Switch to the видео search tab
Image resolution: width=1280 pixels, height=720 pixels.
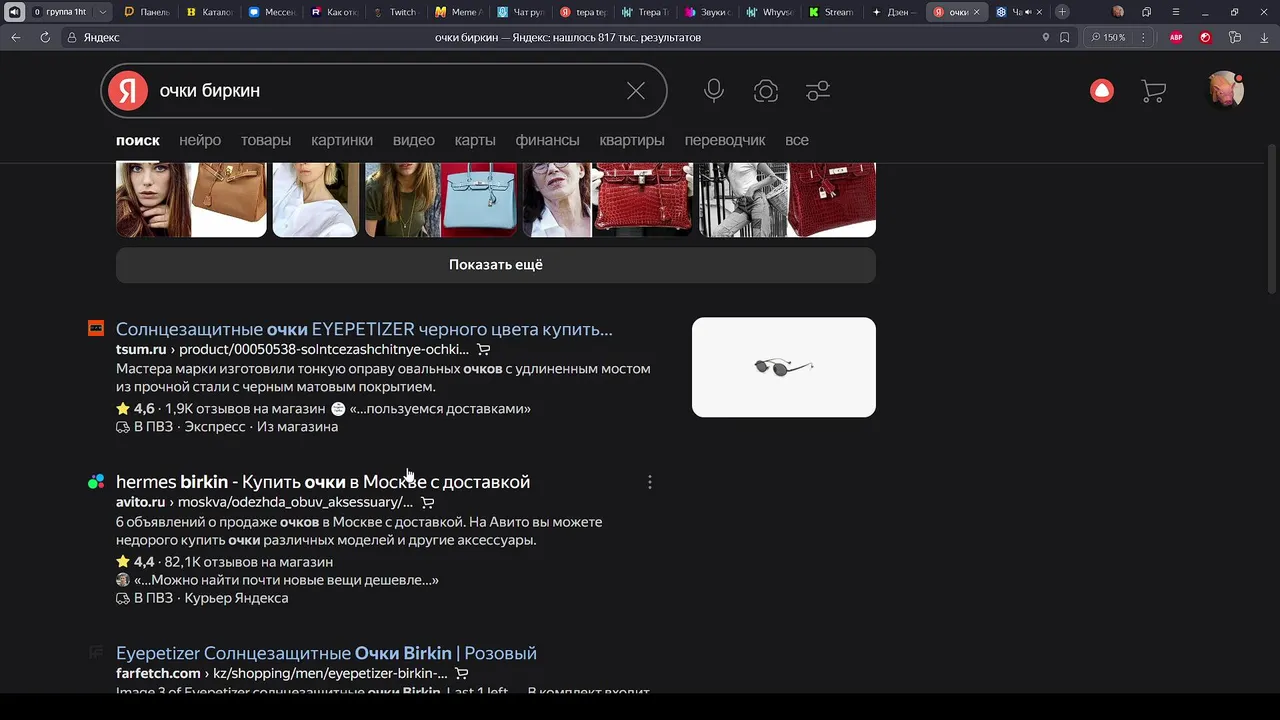pyautogui.click(x=414, y=140)
